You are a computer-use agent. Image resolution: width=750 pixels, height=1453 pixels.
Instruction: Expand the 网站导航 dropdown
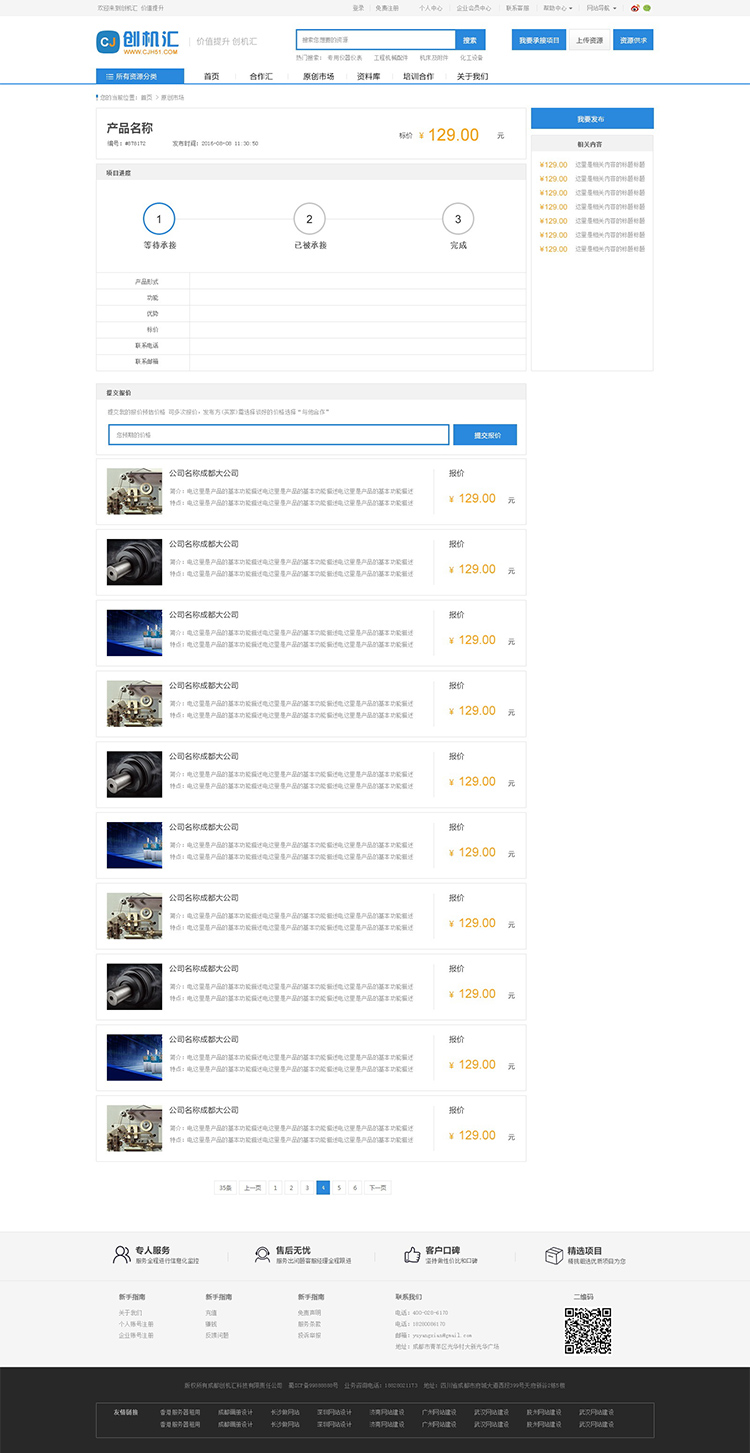click(600, 7)
